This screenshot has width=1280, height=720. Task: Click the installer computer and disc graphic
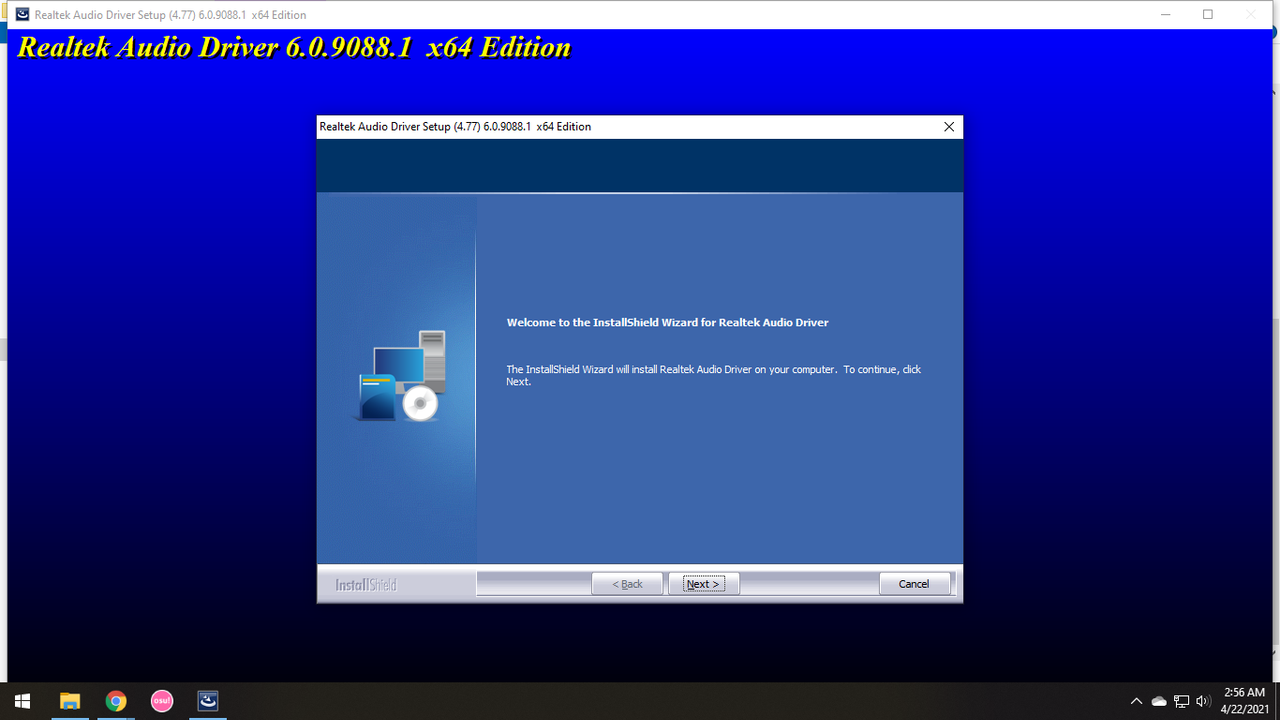coord(402,376)
